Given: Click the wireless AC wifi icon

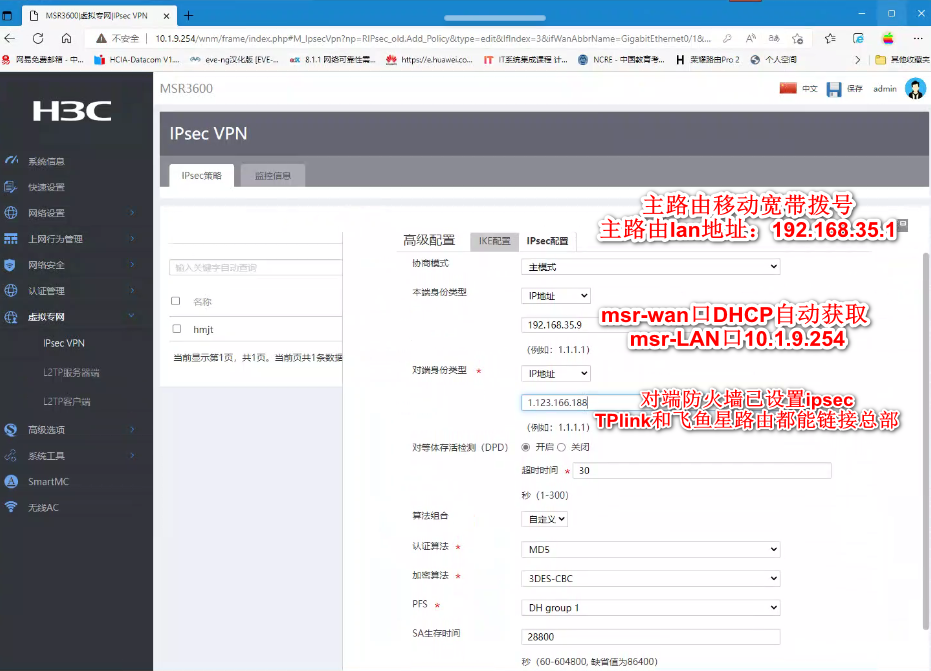Looking at the screenshot, I should click(11, 507).
